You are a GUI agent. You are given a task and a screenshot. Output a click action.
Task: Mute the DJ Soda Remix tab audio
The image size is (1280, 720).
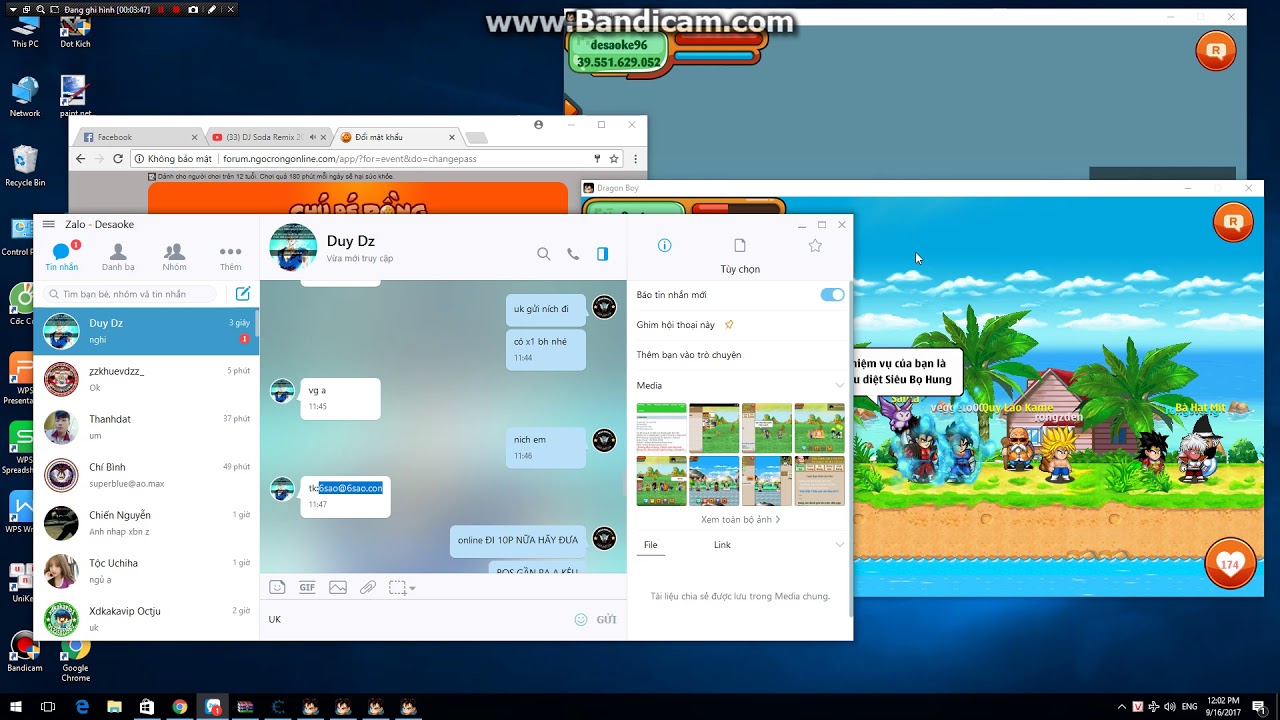point(313,137)
